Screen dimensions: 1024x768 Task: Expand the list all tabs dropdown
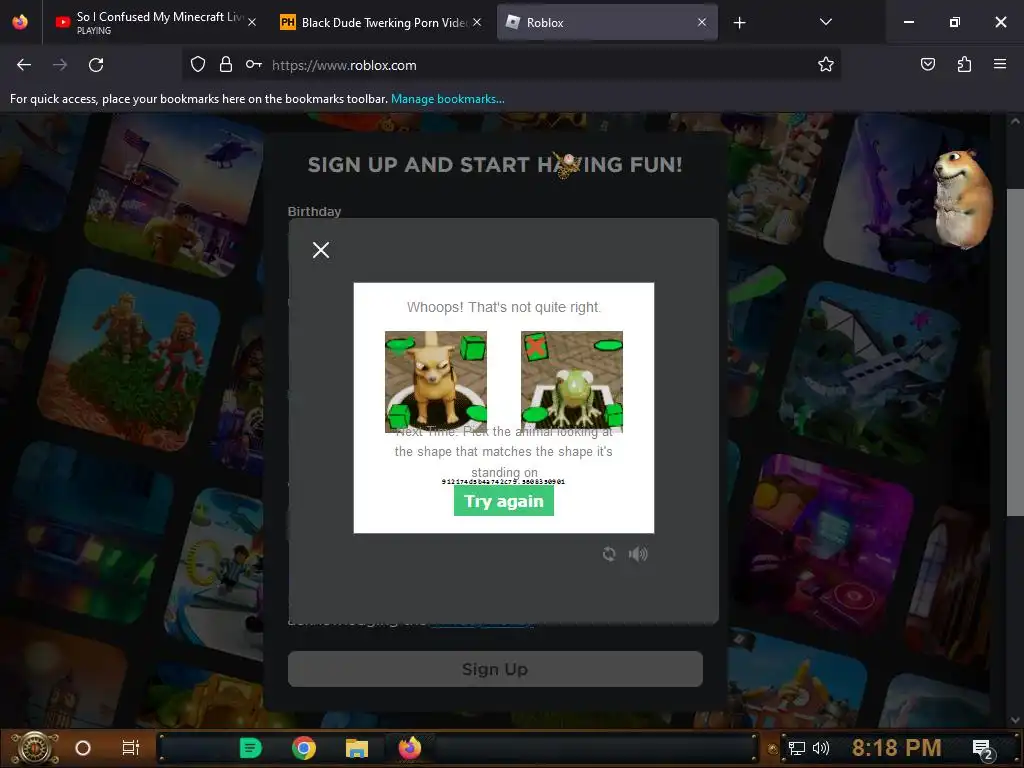click(x=825, y=22)
